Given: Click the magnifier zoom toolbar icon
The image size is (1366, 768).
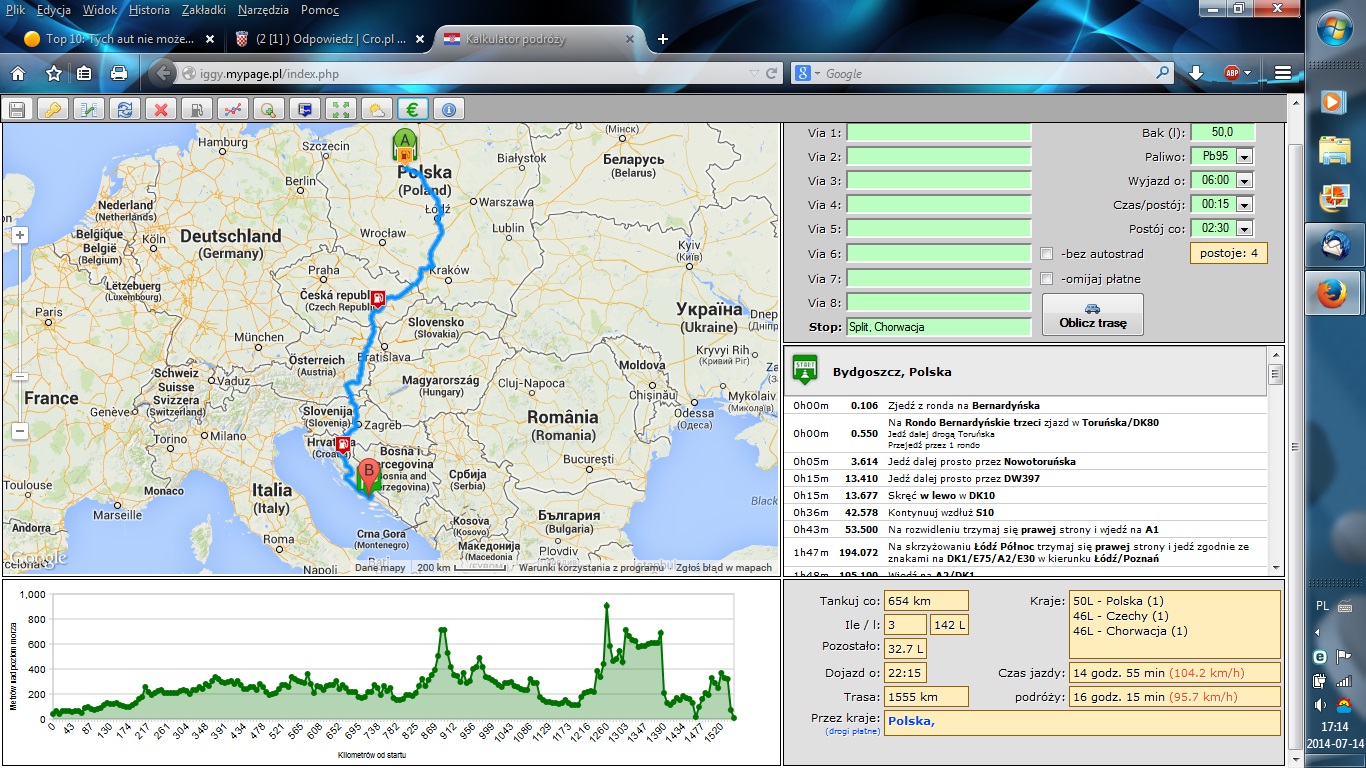Looking at the screenshot, I should [267, 109].
